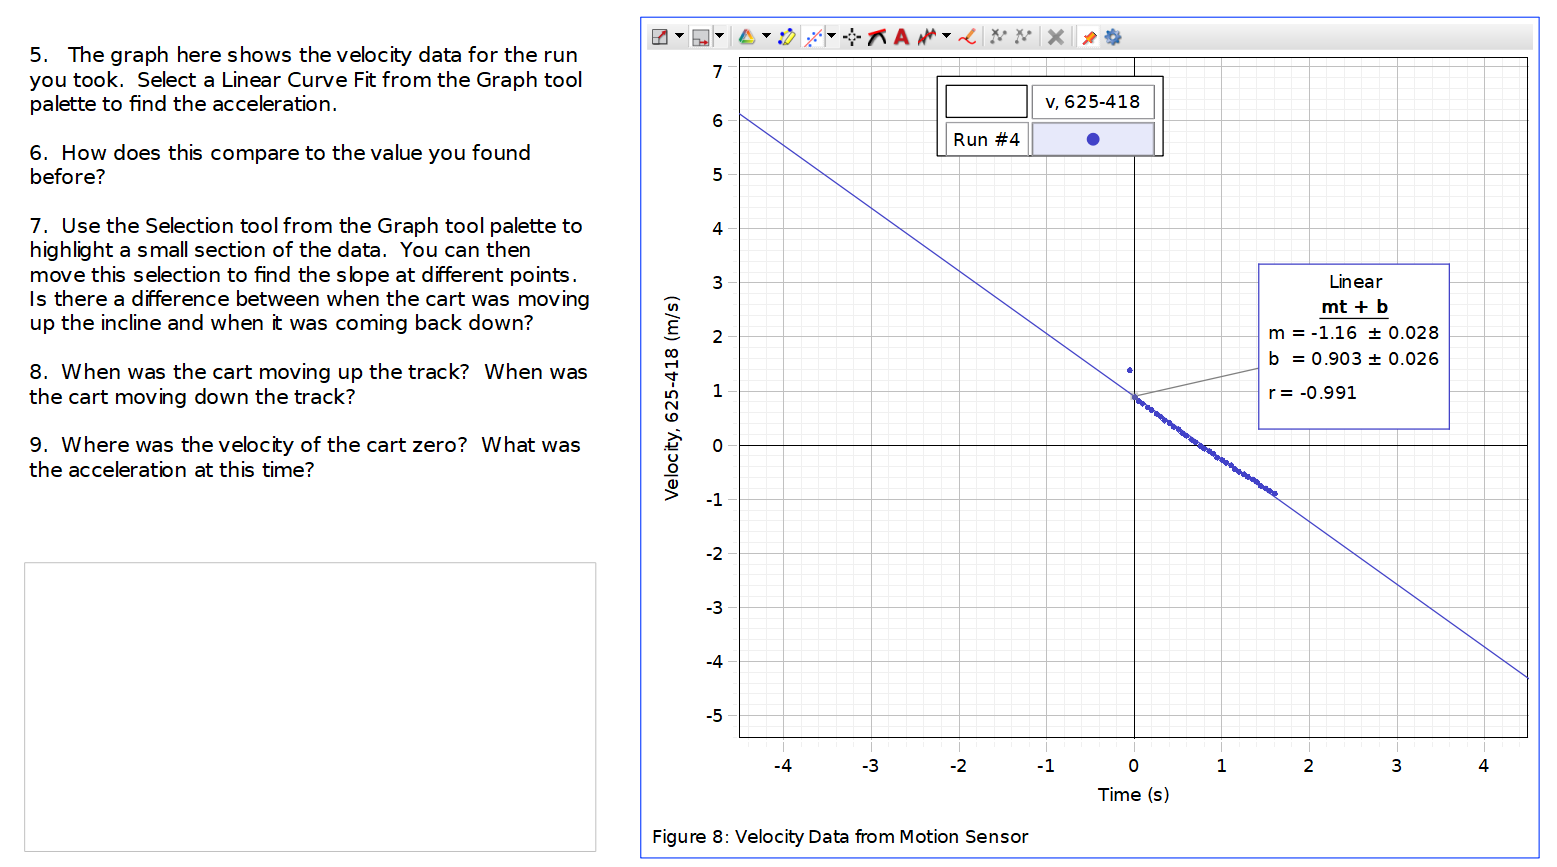1557x867 pixels.
Task: Select the Scale-to-Fit tool
Action: tap(662, 37)
